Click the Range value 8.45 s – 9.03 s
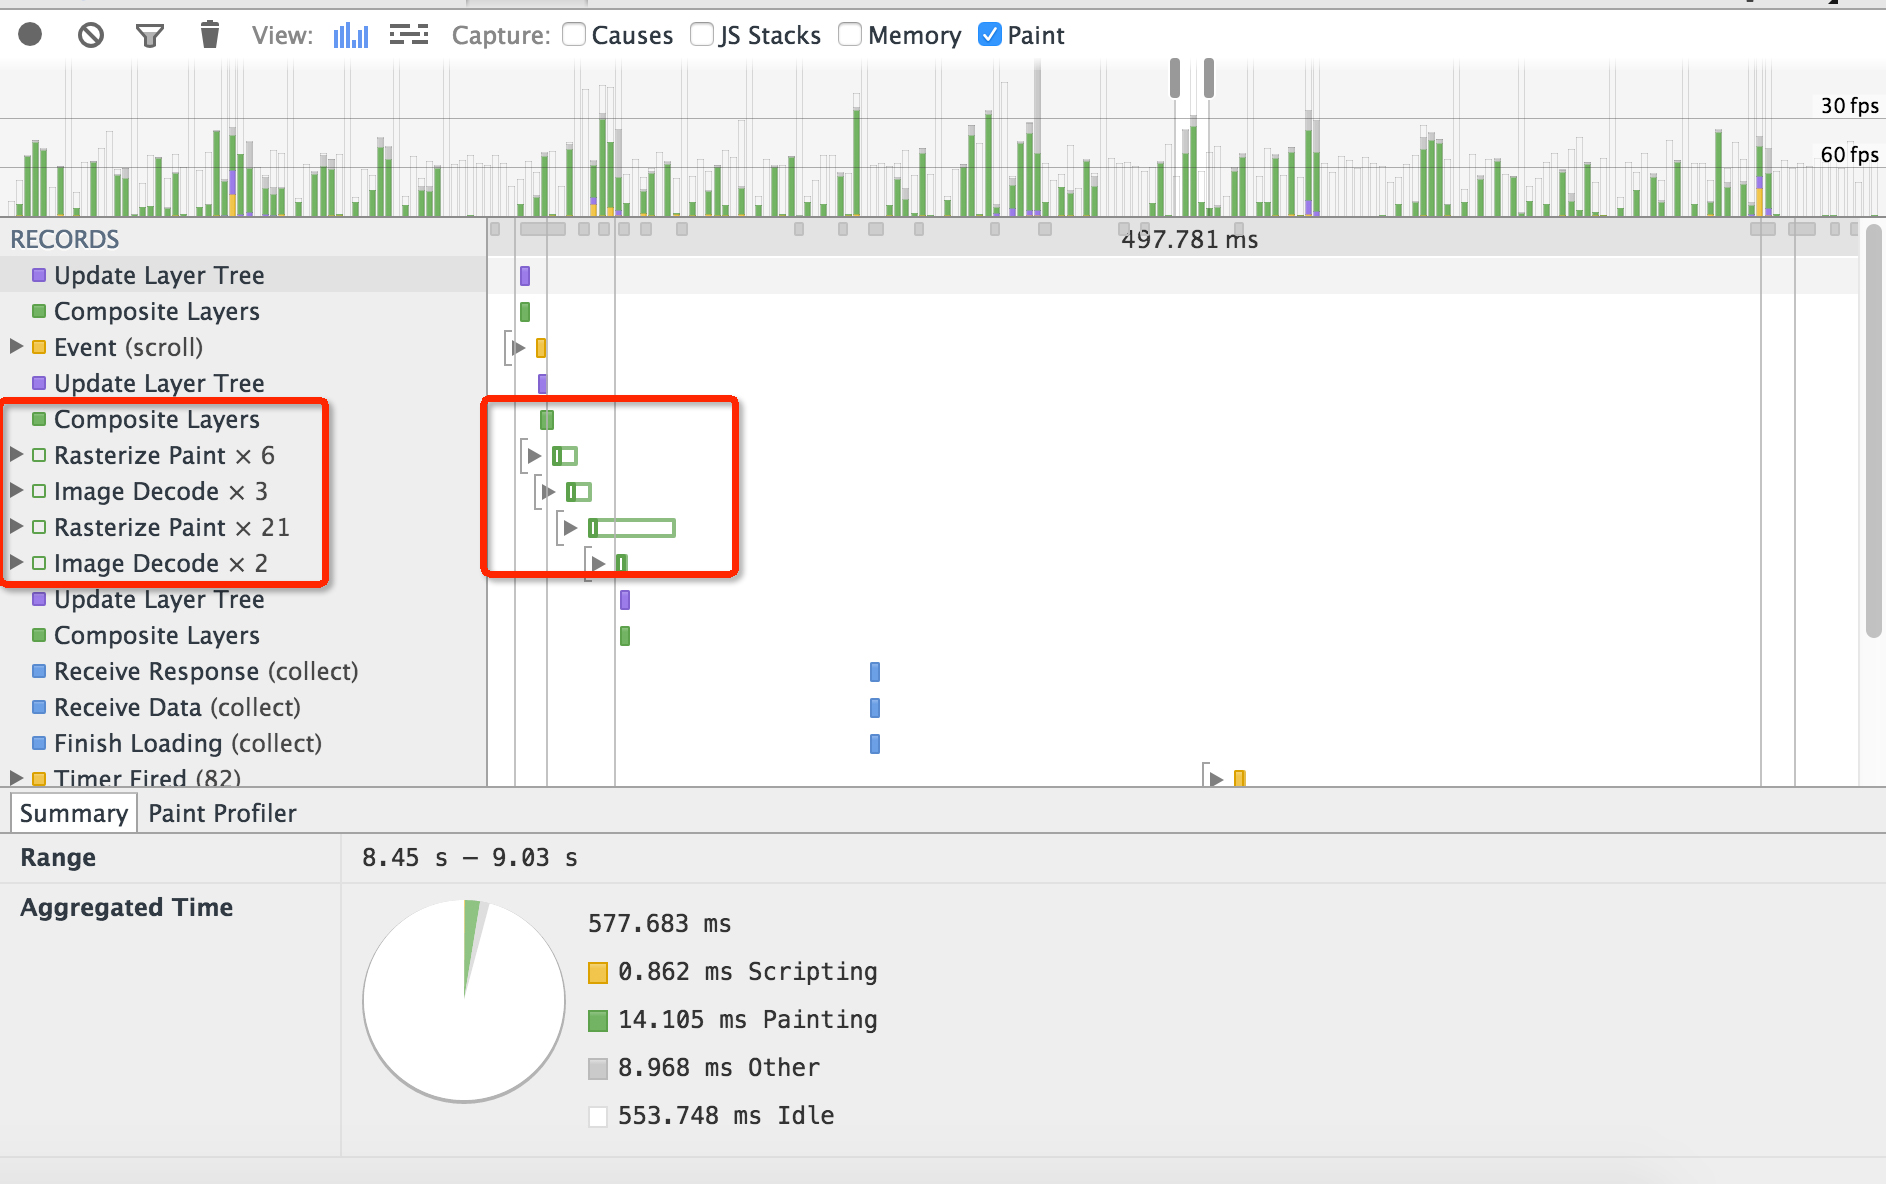 (470, 857)
